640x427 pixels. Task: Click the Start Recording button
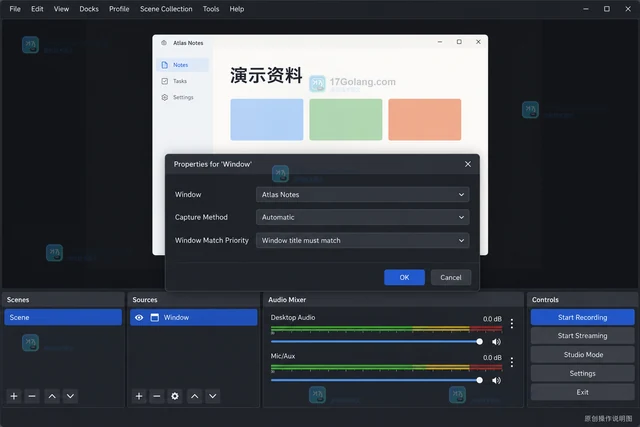582,317
